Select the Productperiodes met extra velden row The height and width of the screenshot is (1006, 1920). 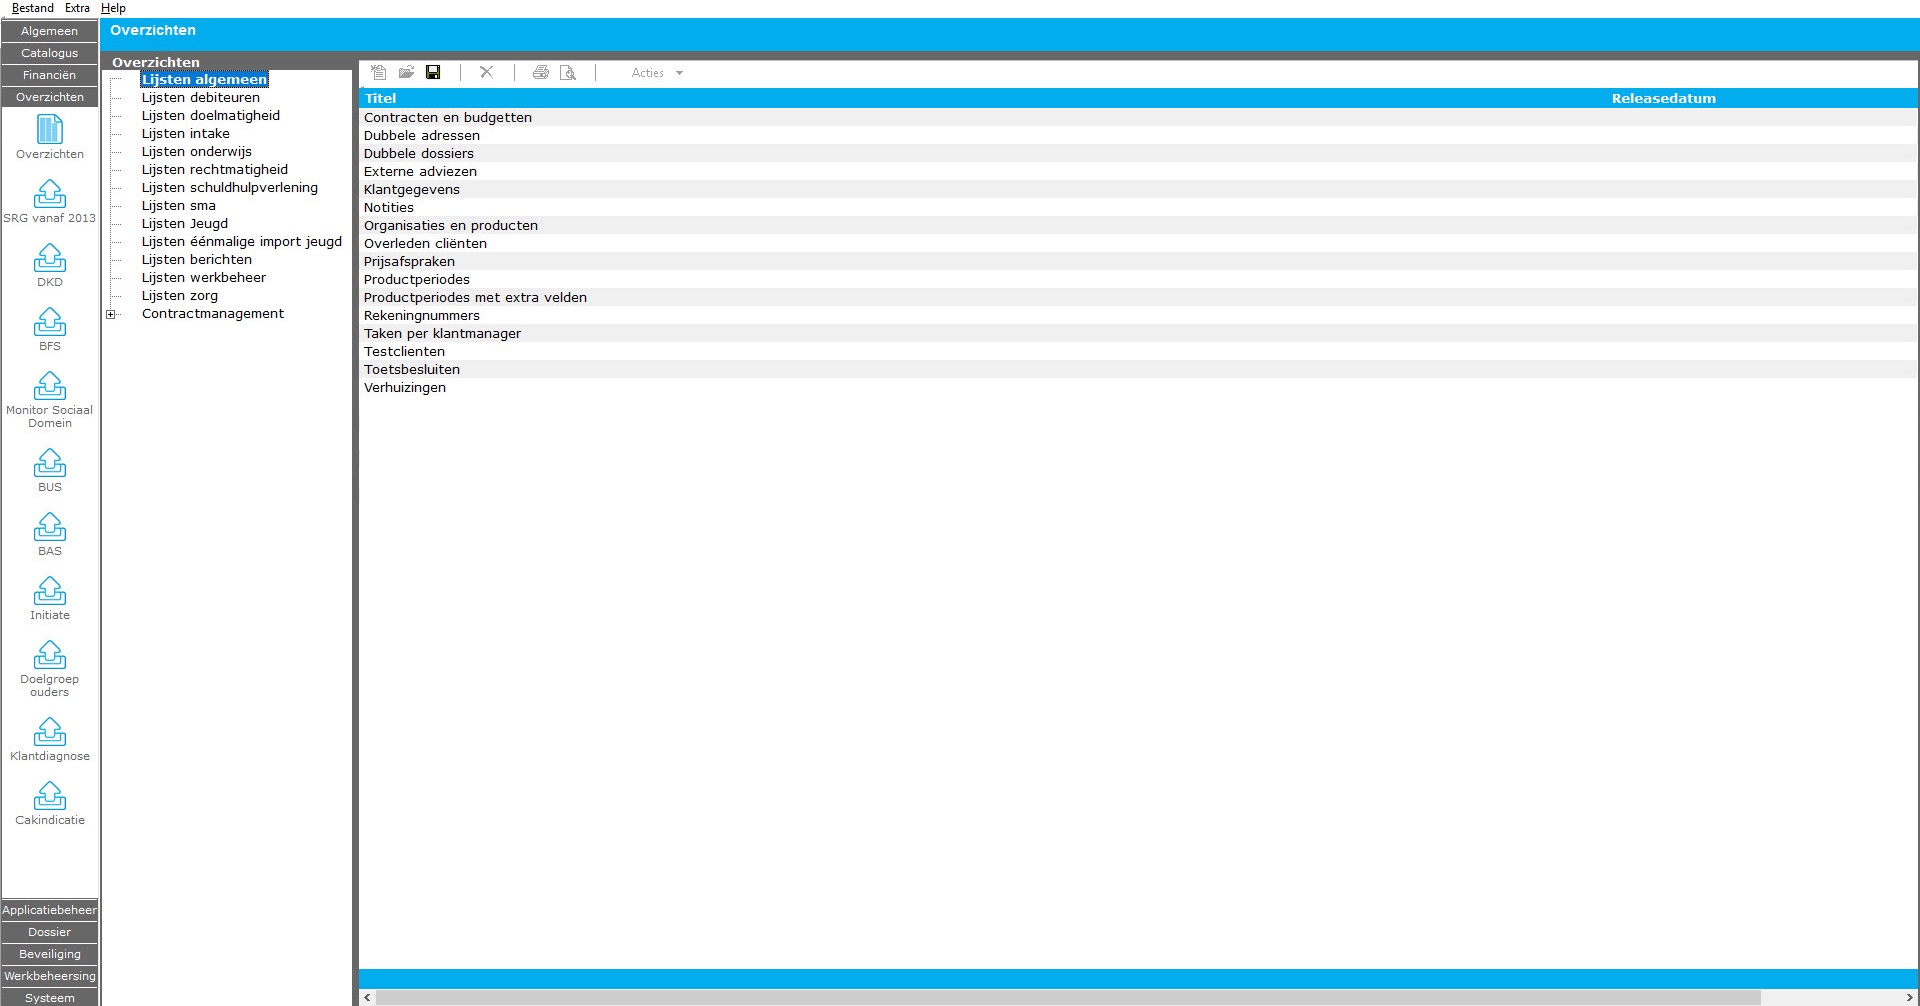click(475, 298)
